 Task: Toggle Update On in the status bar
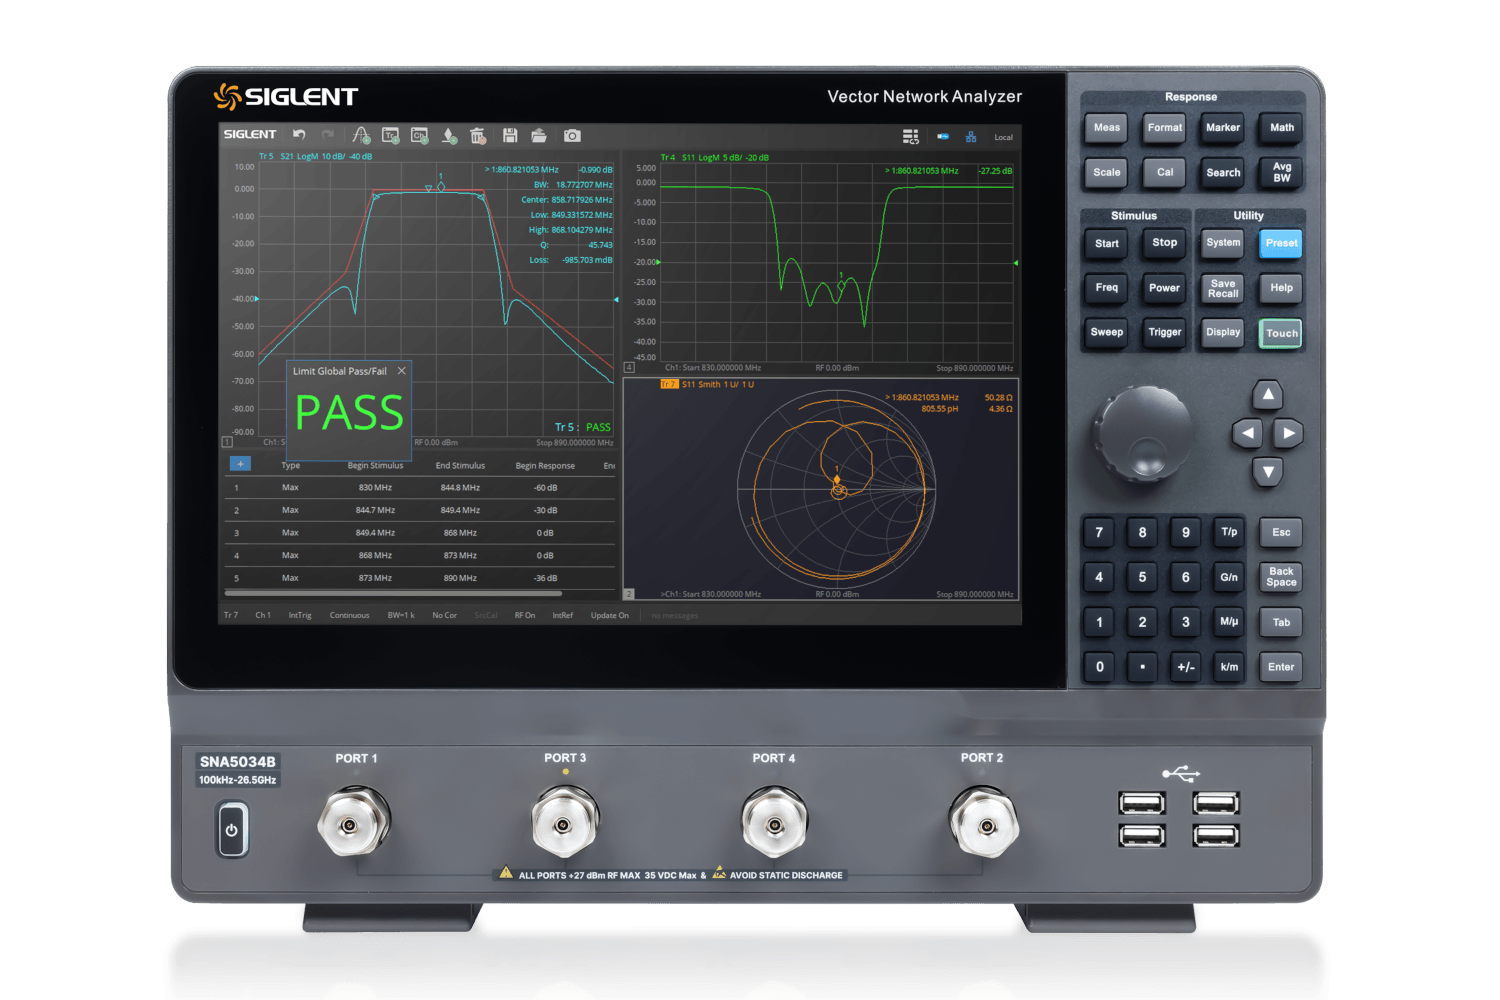610,615
